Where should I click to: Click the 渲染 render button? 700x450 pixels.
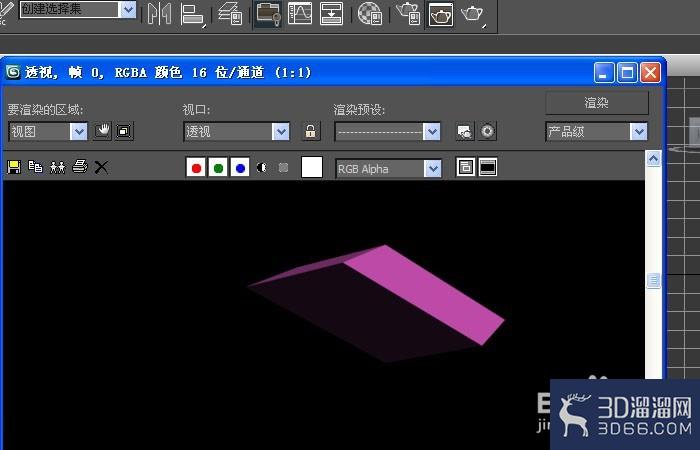(x=597, y=103)
